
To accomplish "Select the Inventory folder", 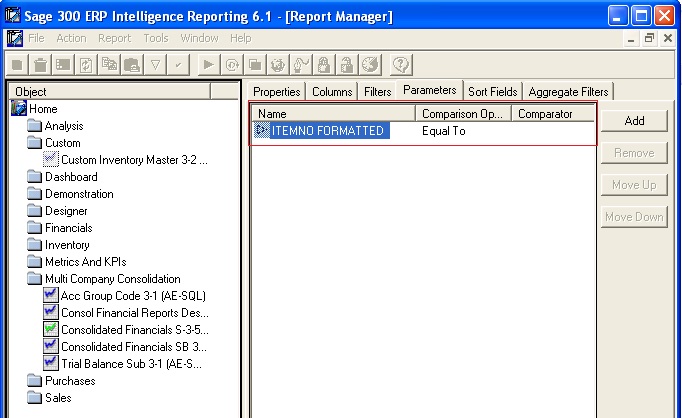I will 67,244.
